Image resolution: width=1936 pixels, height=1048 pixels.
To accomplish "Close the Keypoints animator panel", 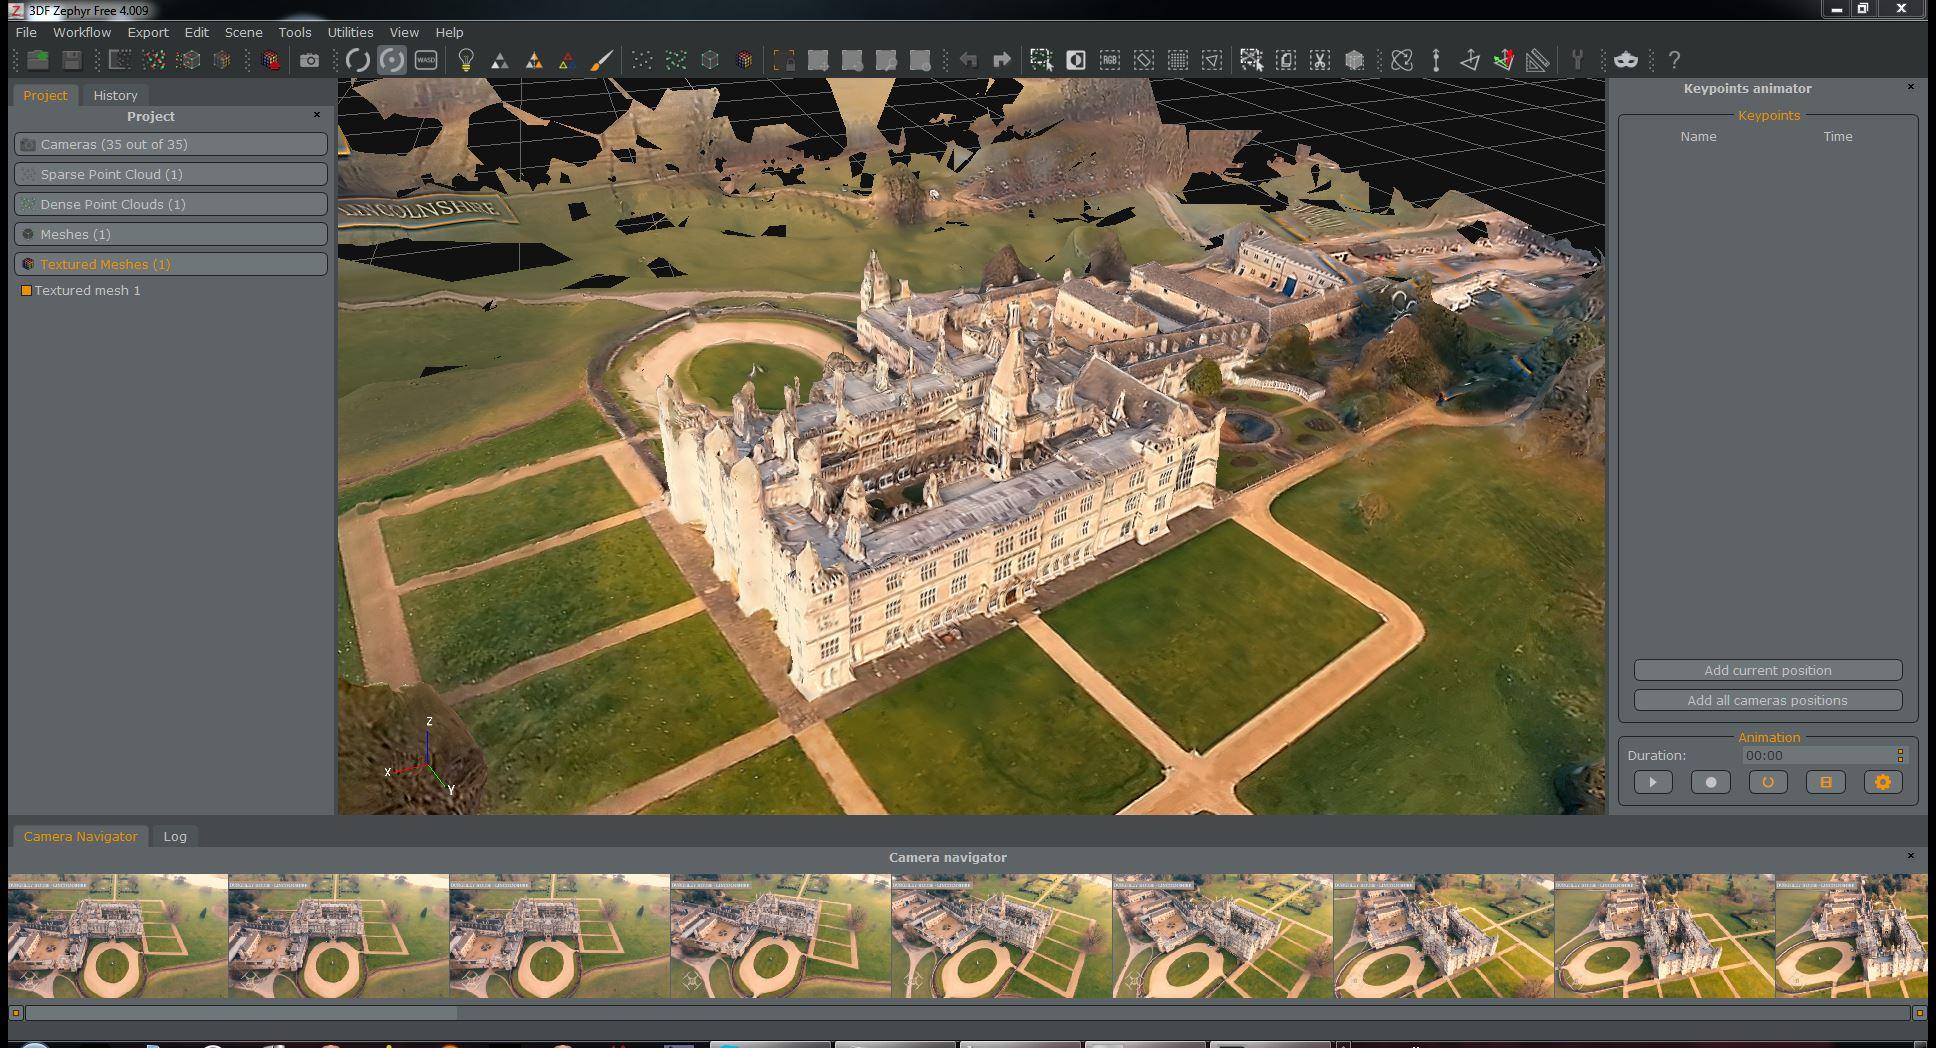I will [x=1911, y=87].
